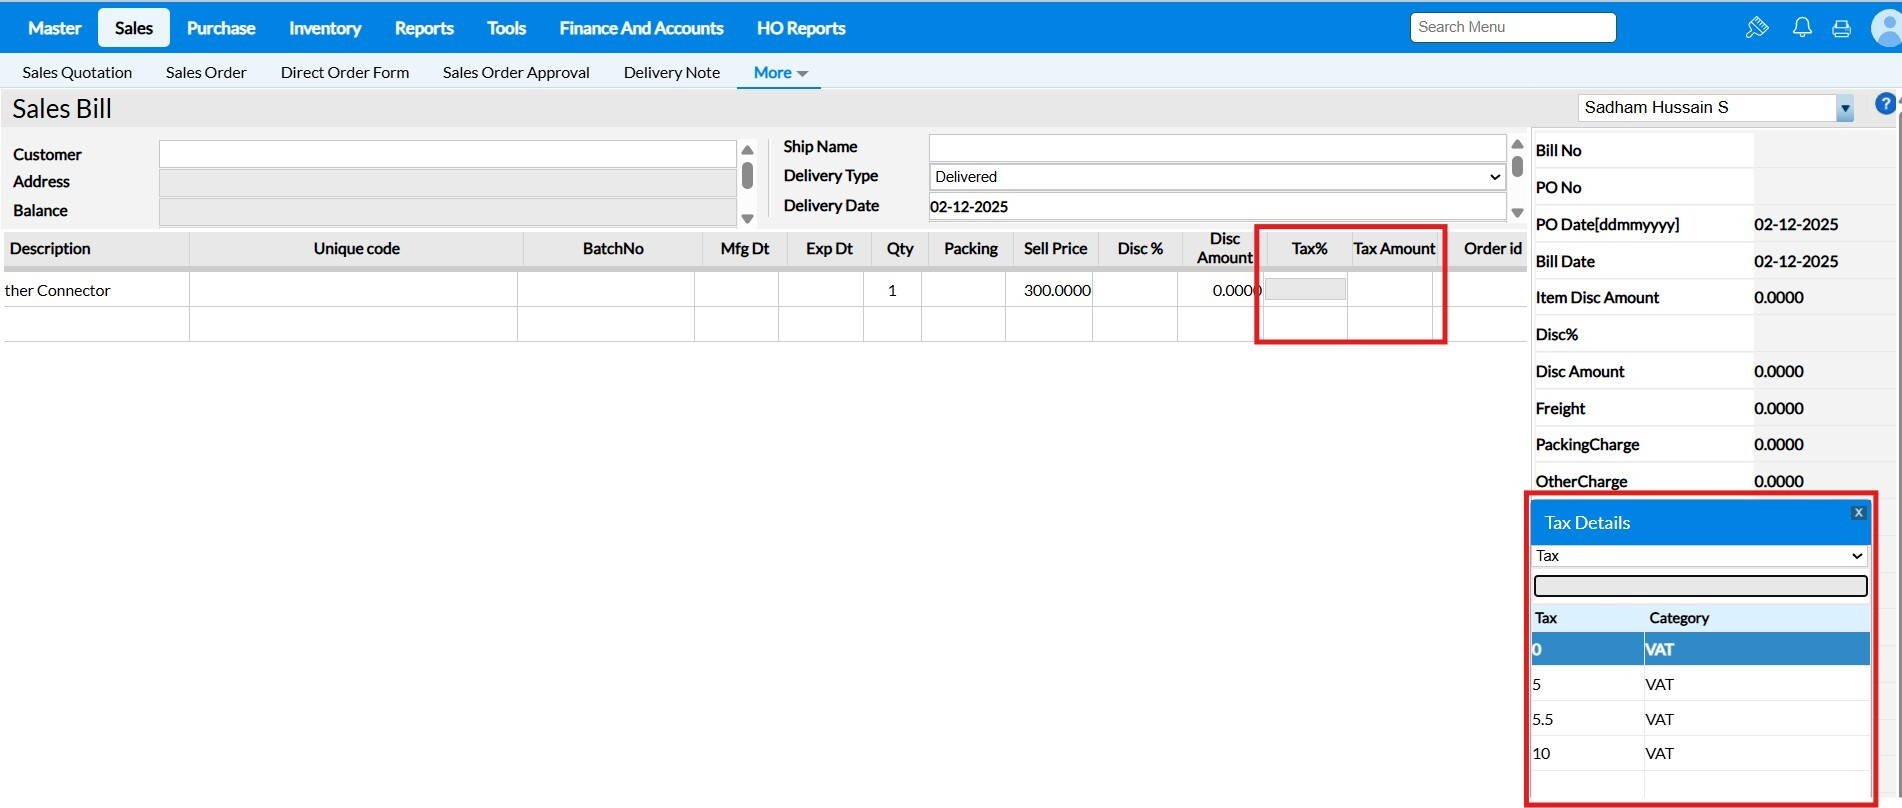This screenshot has height=808, width=1902.
Task: Open the Tax dropdown in Tax Details
Action: pyautogui.click(x=1699, y=556)
